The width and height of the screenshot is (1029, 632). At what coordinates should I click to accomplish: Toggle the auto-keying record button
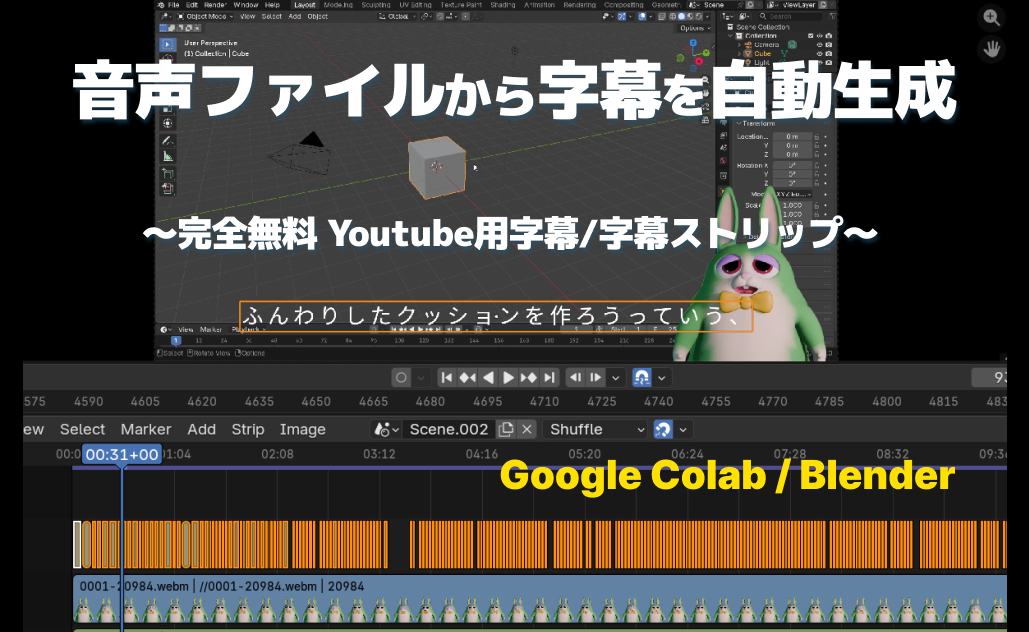[x=401, y=378]
